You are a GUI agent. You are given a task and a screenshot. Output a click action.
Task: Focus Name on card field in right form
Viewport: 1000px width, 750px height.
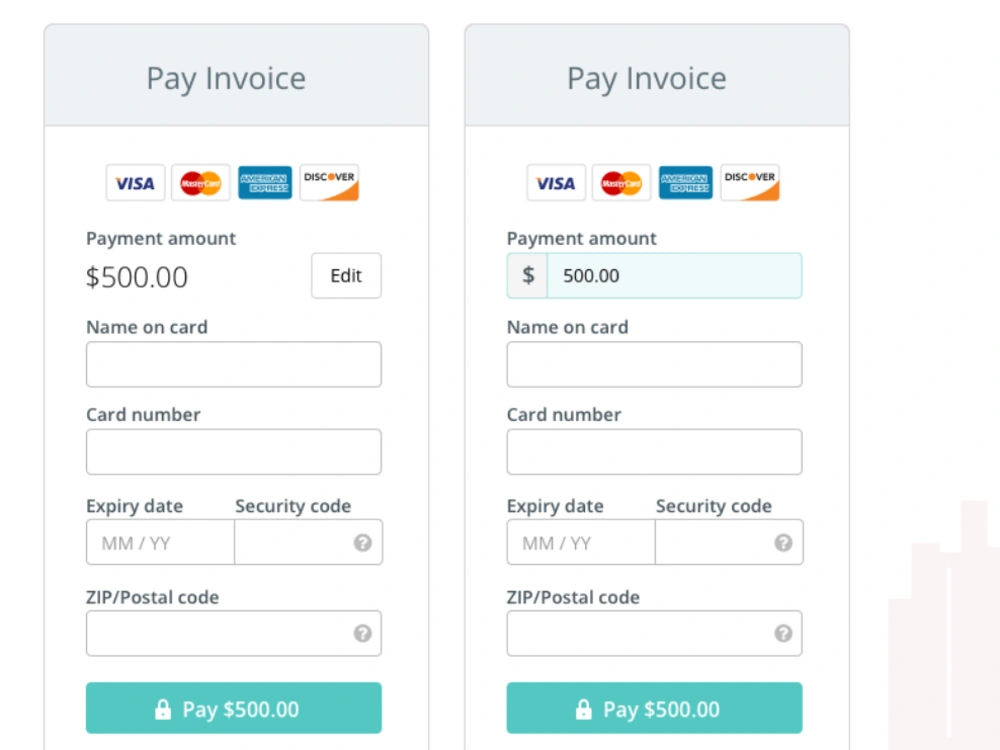click(x=654, y=364)
